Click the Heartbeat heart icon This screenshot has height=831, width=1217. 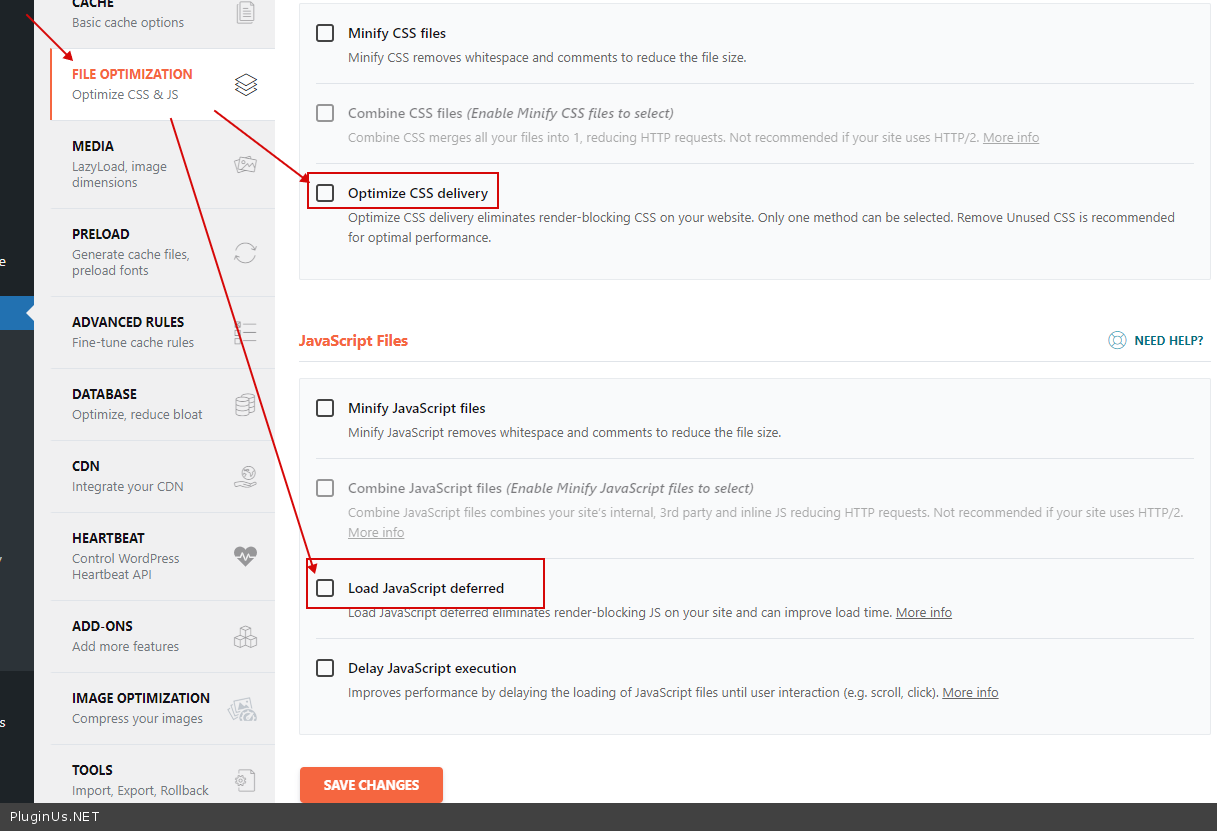[245, 557]
